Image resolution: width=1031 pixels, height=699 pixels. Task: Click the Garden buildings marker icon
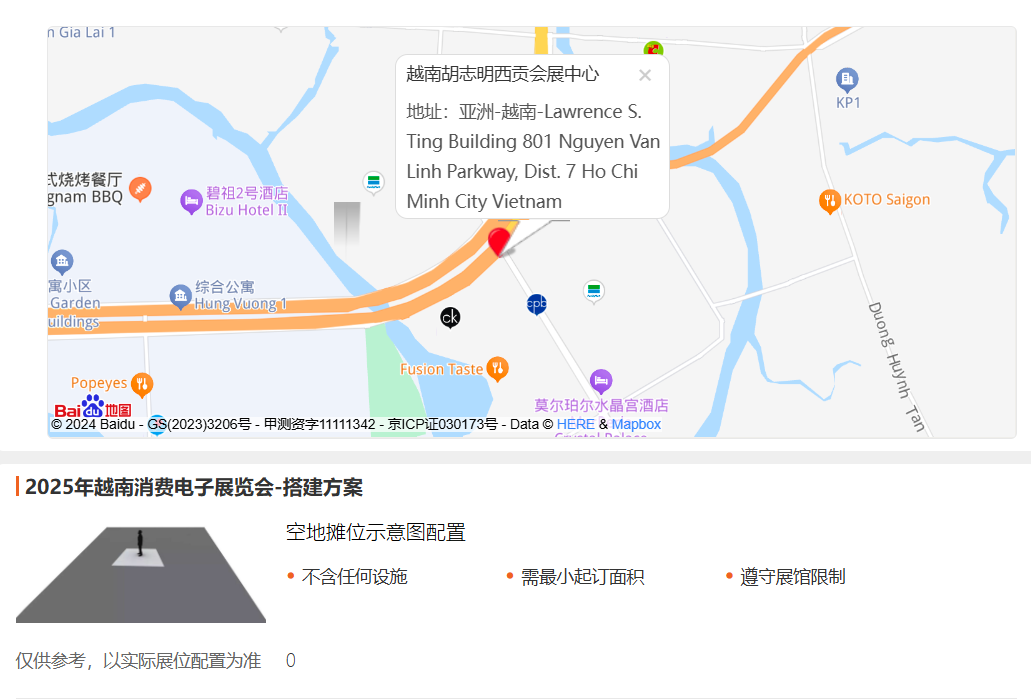click(x=62, y=262)
